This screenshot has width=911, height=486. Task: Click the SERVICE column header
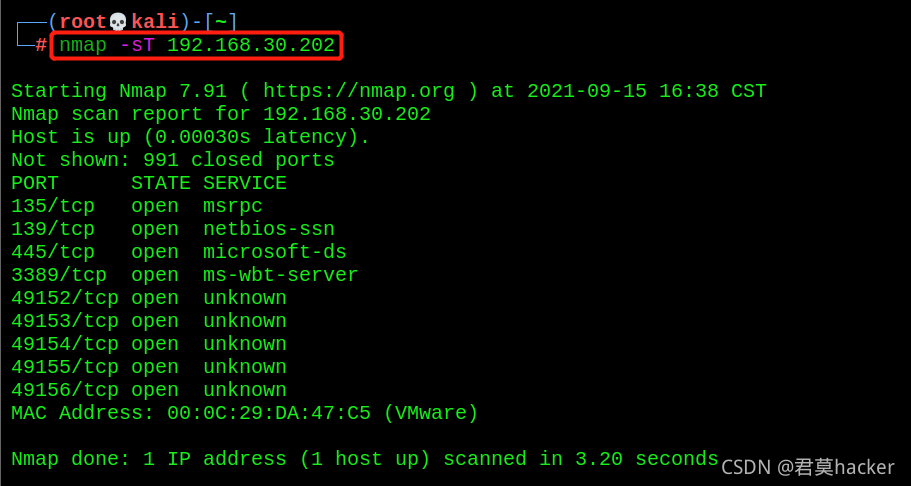pos(245,183)
